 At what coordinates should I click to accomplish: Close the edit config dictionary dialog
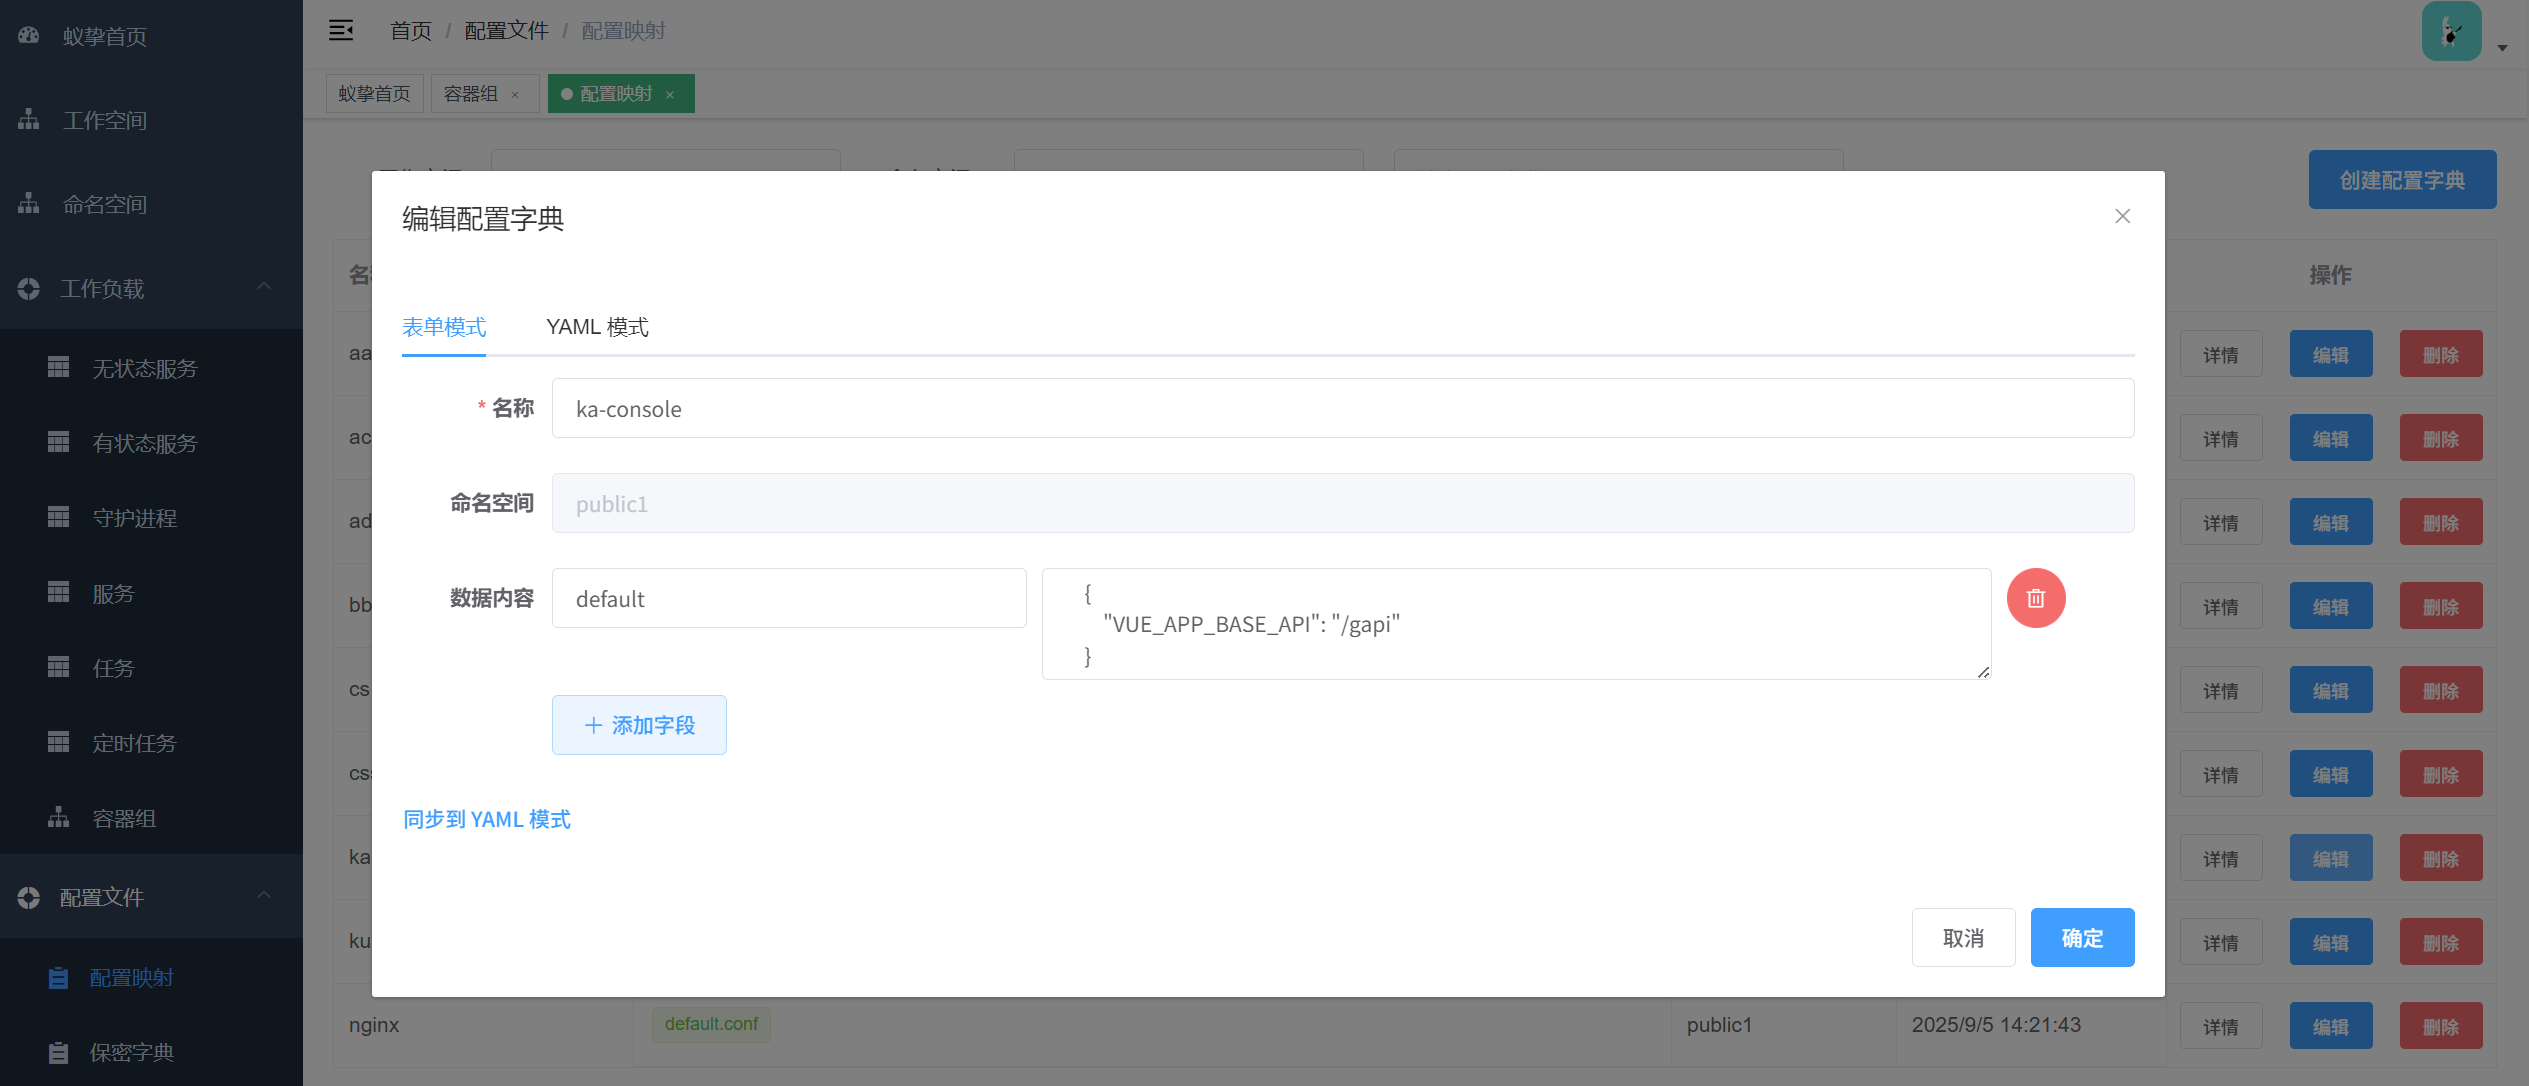click(2122, 216)
